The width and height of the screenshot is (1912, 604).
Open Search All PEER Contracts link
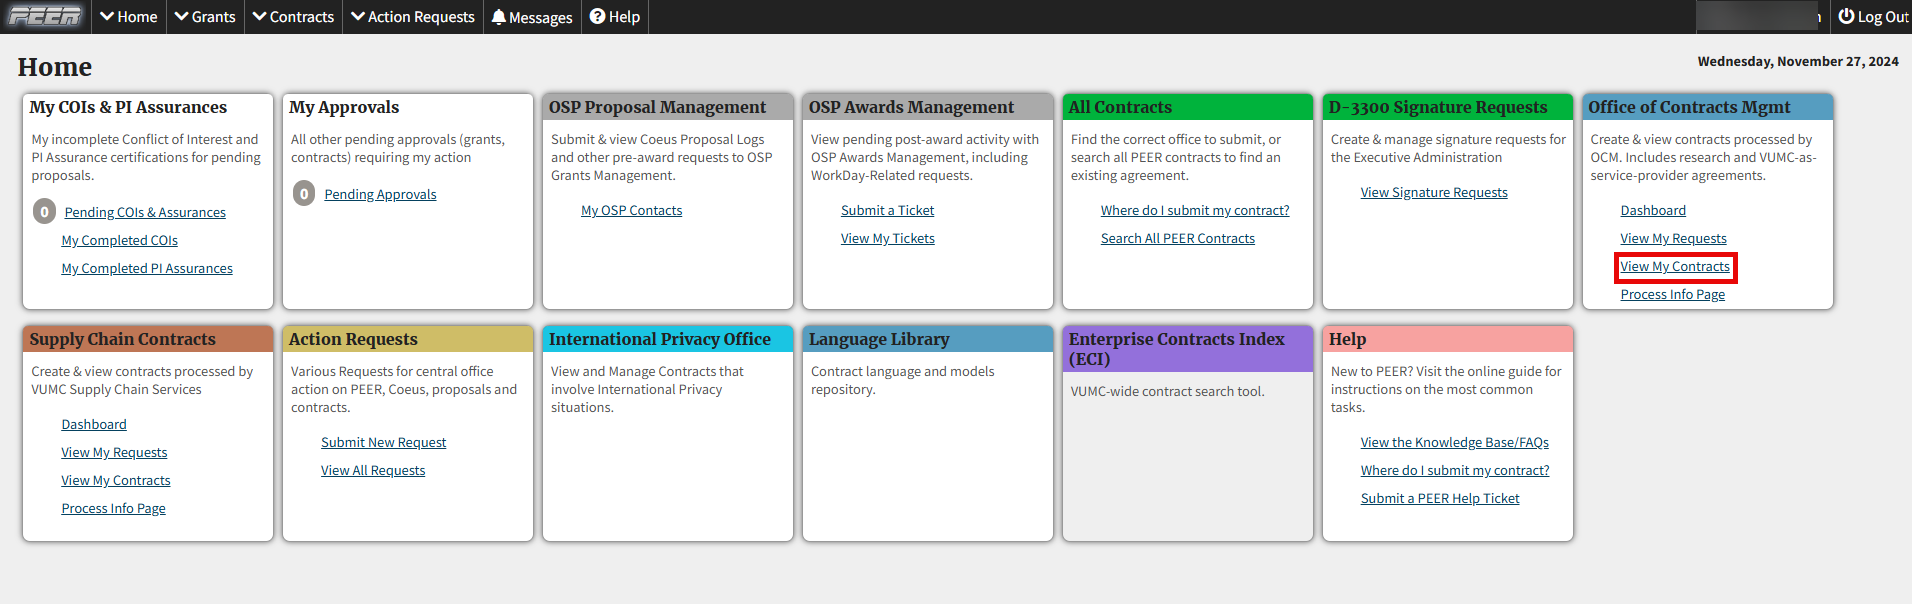tap(1177, 238)
